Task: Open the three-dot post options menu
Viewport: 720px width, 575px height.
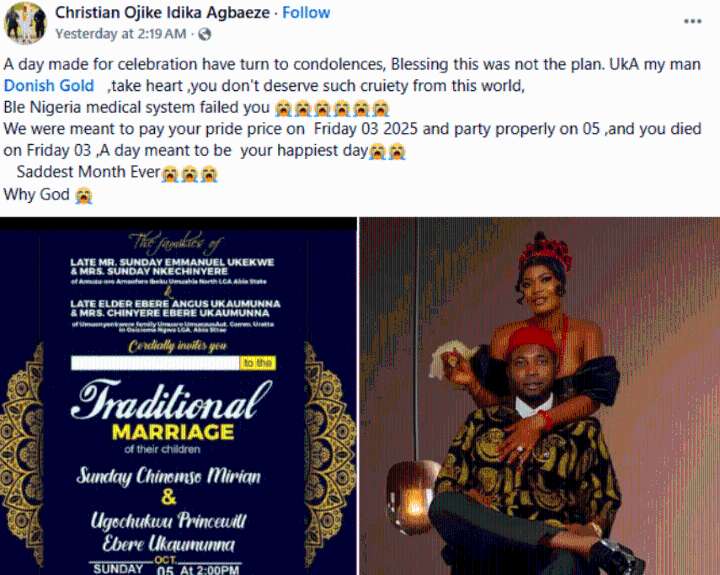Action: point(692,21)
